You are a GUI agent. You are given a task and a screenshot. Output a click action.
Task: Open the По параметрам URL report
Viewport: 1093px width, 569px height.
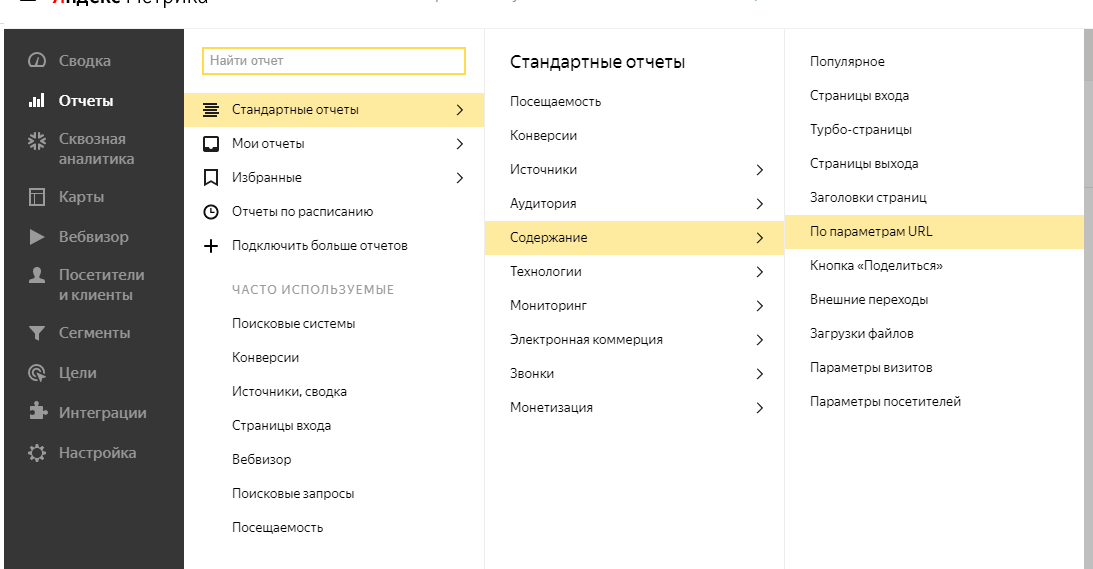pos(871,232)
